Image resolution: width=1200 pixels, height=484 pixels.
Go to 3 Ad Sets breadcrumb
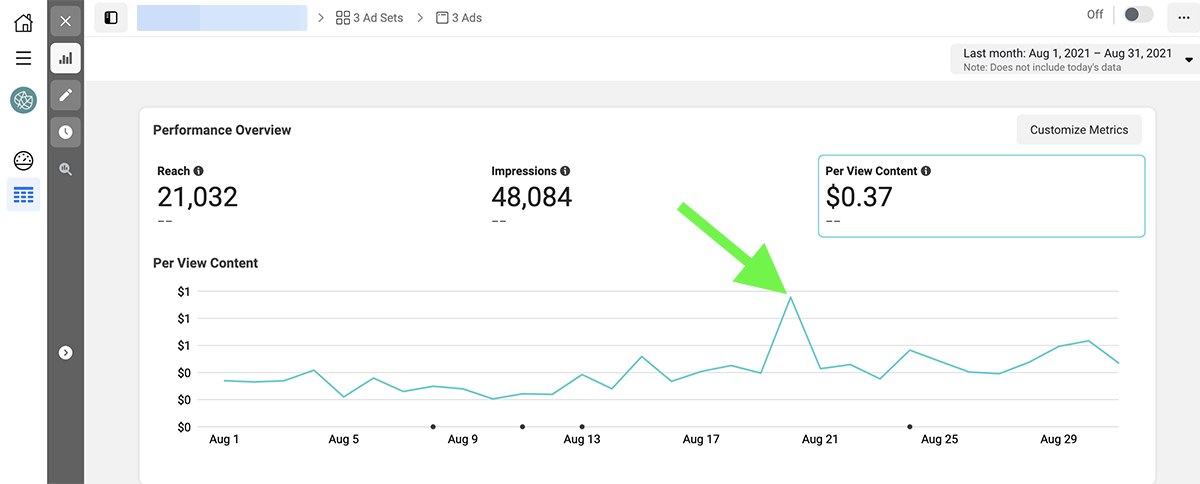[x=369, y=18]
